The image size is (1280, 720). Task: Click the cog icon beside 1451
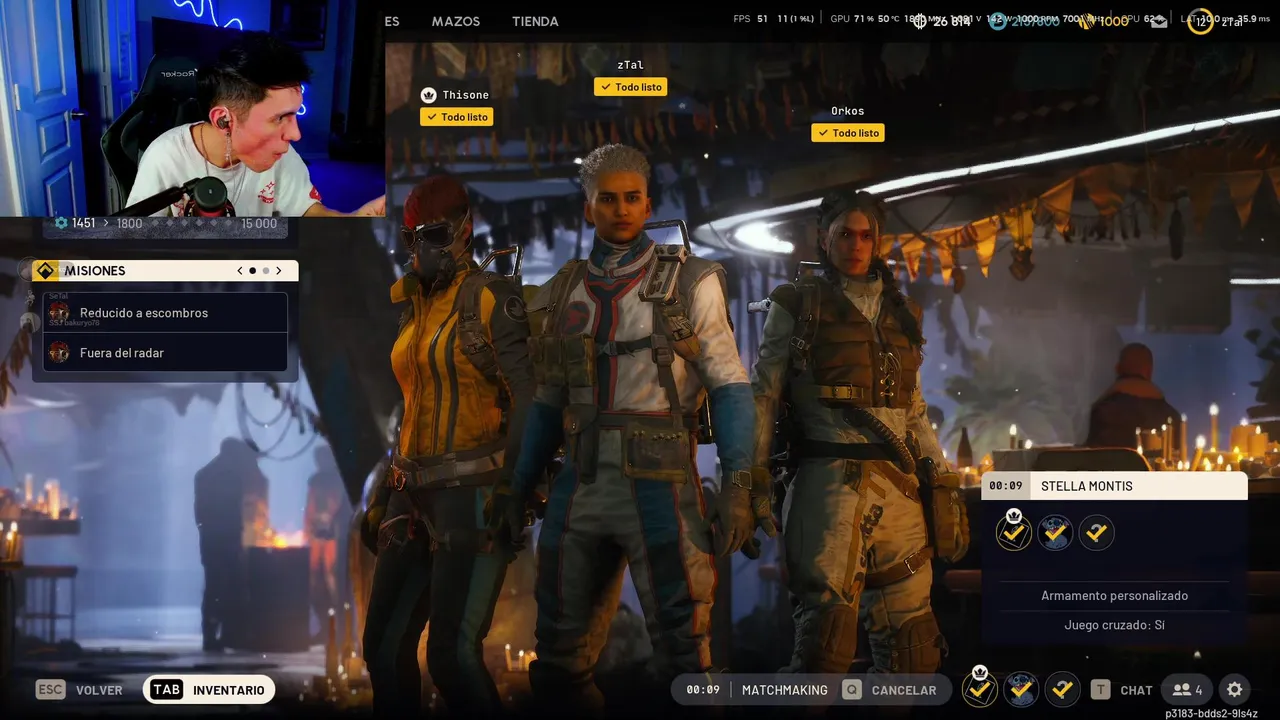pos(61,223)
